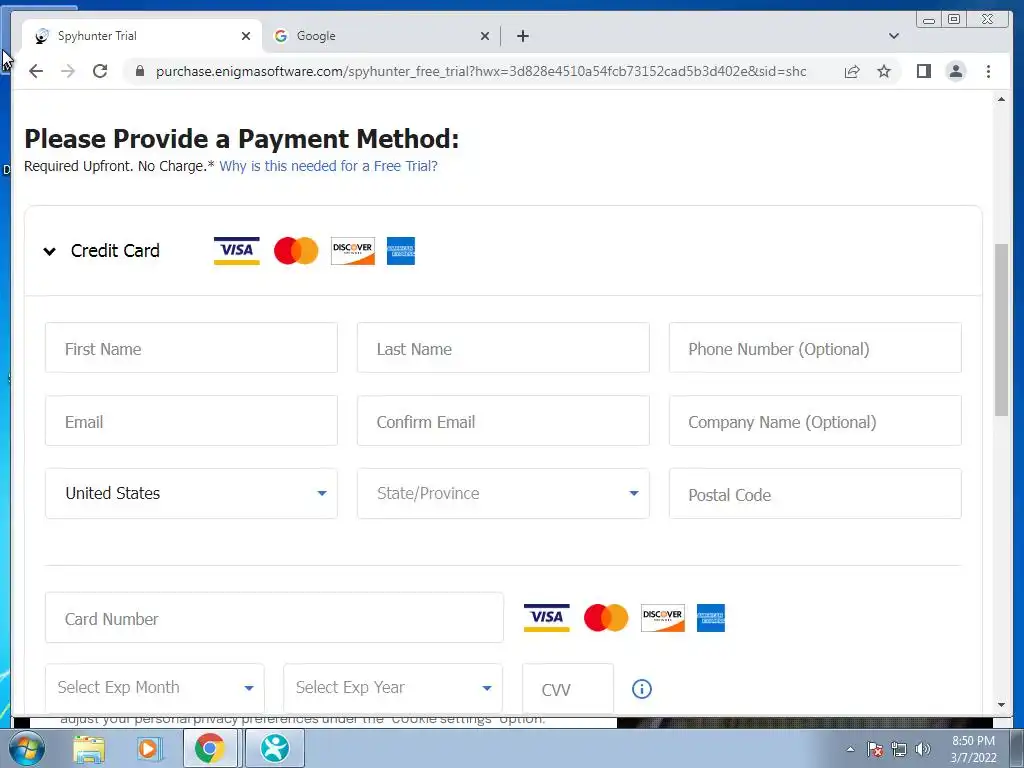Screen dimensions: 1024x768
Task: Open the clock showing 8:50 PM
Action: (973, 749)
